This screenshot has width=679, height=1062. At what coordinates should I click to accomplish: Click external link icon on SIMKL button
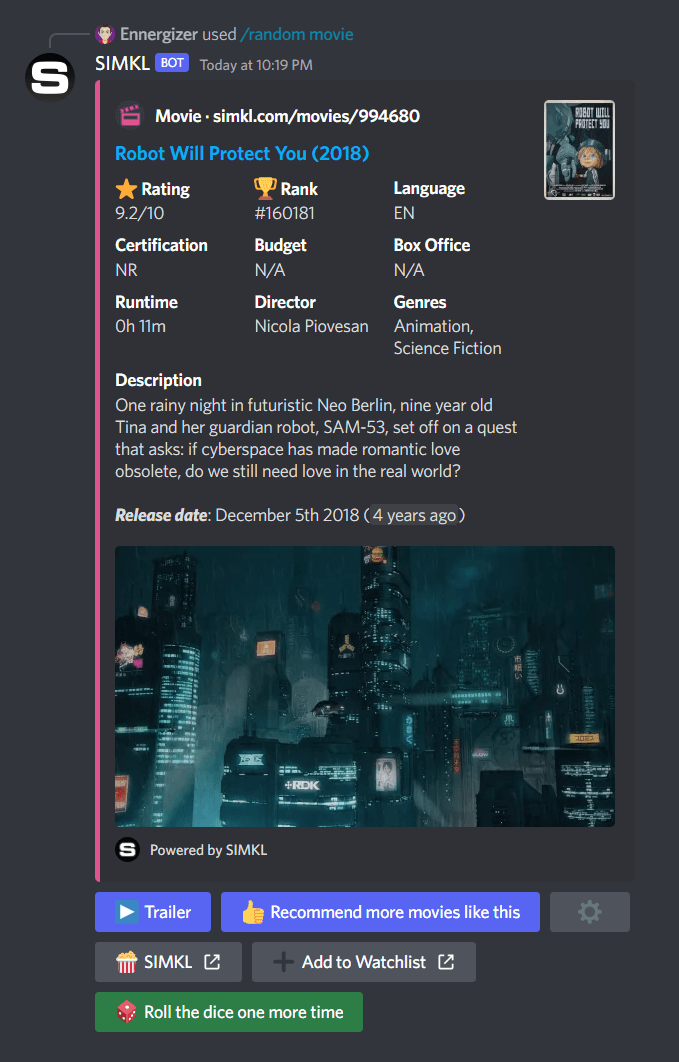212,962
